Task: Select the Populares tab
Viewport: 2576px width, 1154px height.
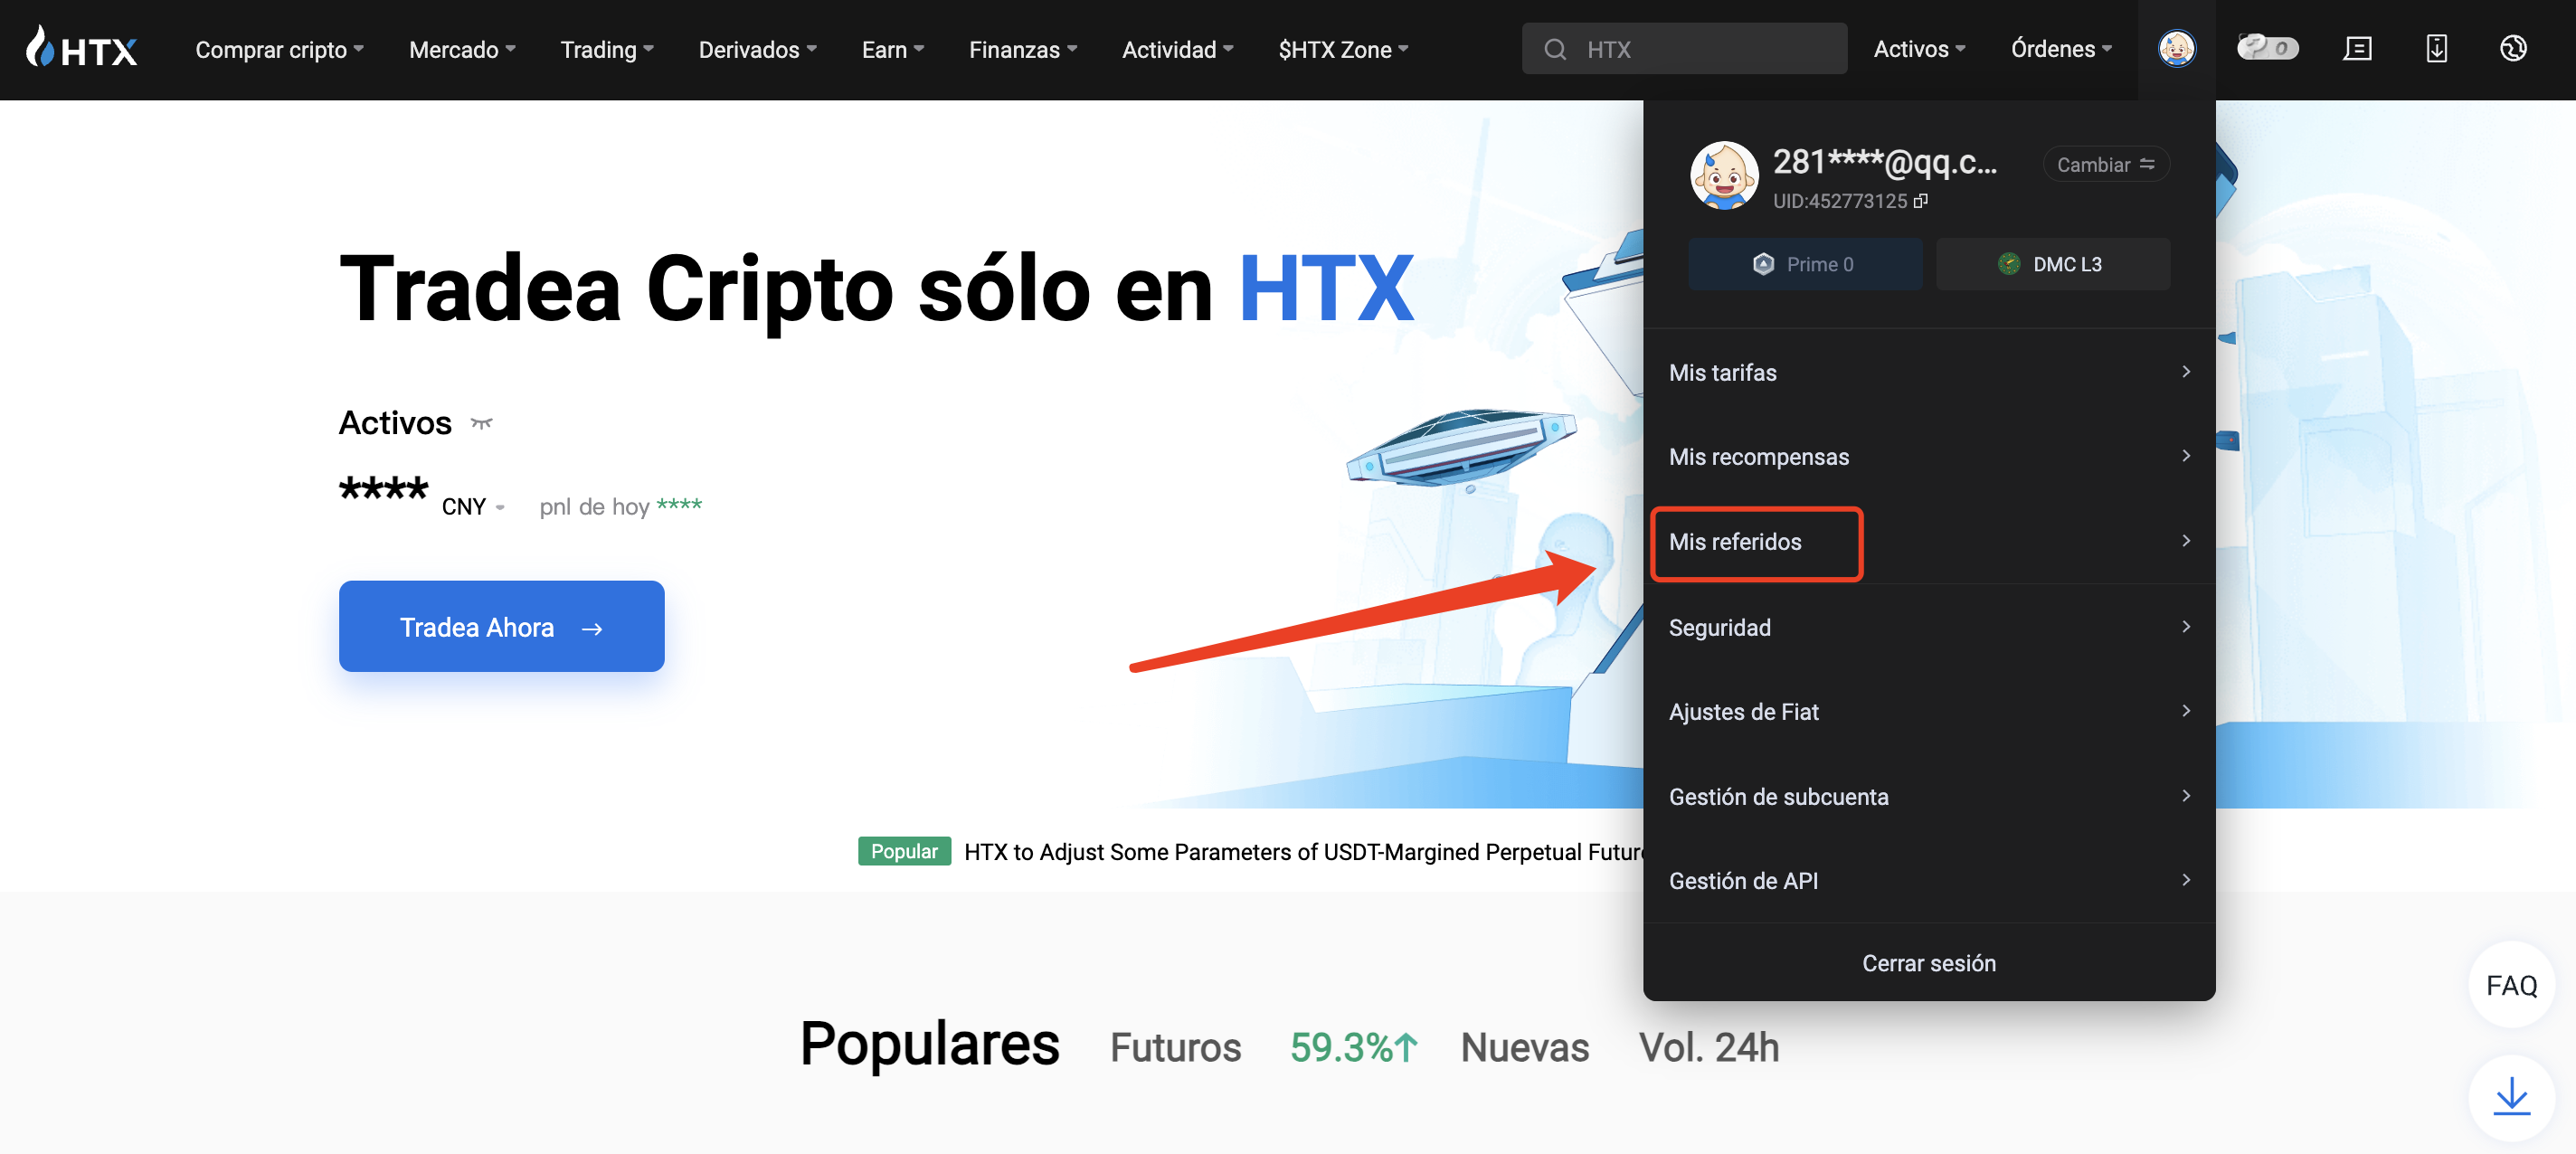Action: point(929,1044)
